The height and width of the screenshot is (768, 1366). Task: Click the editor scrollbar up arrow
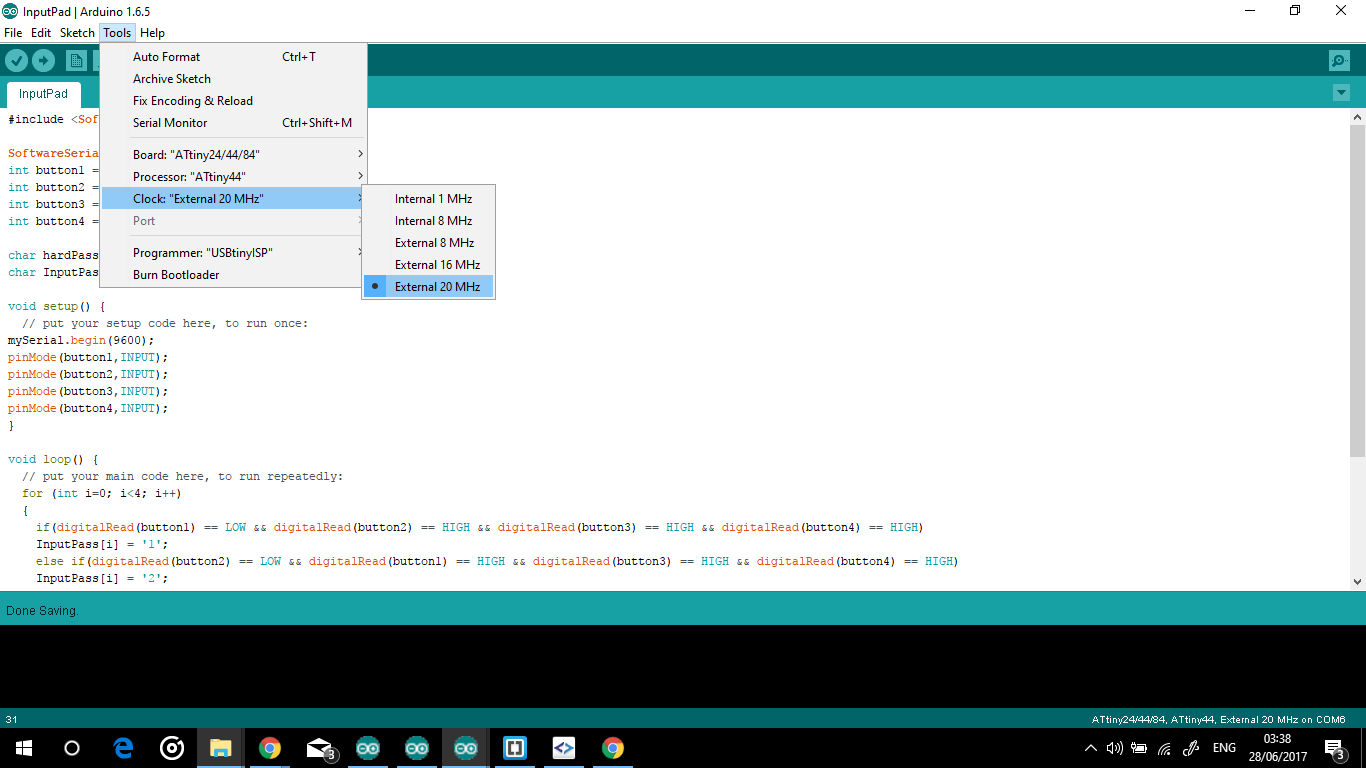pos(1357,116)
